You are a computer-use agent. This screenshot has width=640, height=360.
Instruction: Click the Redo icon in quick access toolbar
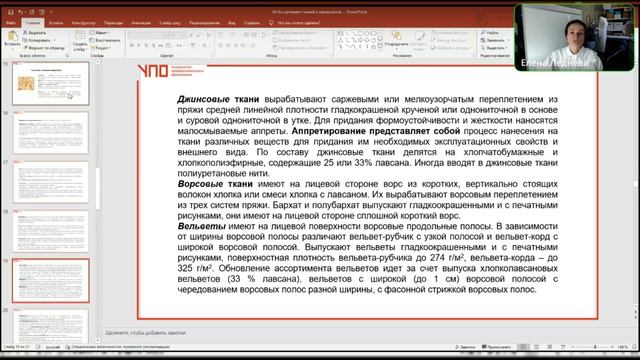click(31, 12)
